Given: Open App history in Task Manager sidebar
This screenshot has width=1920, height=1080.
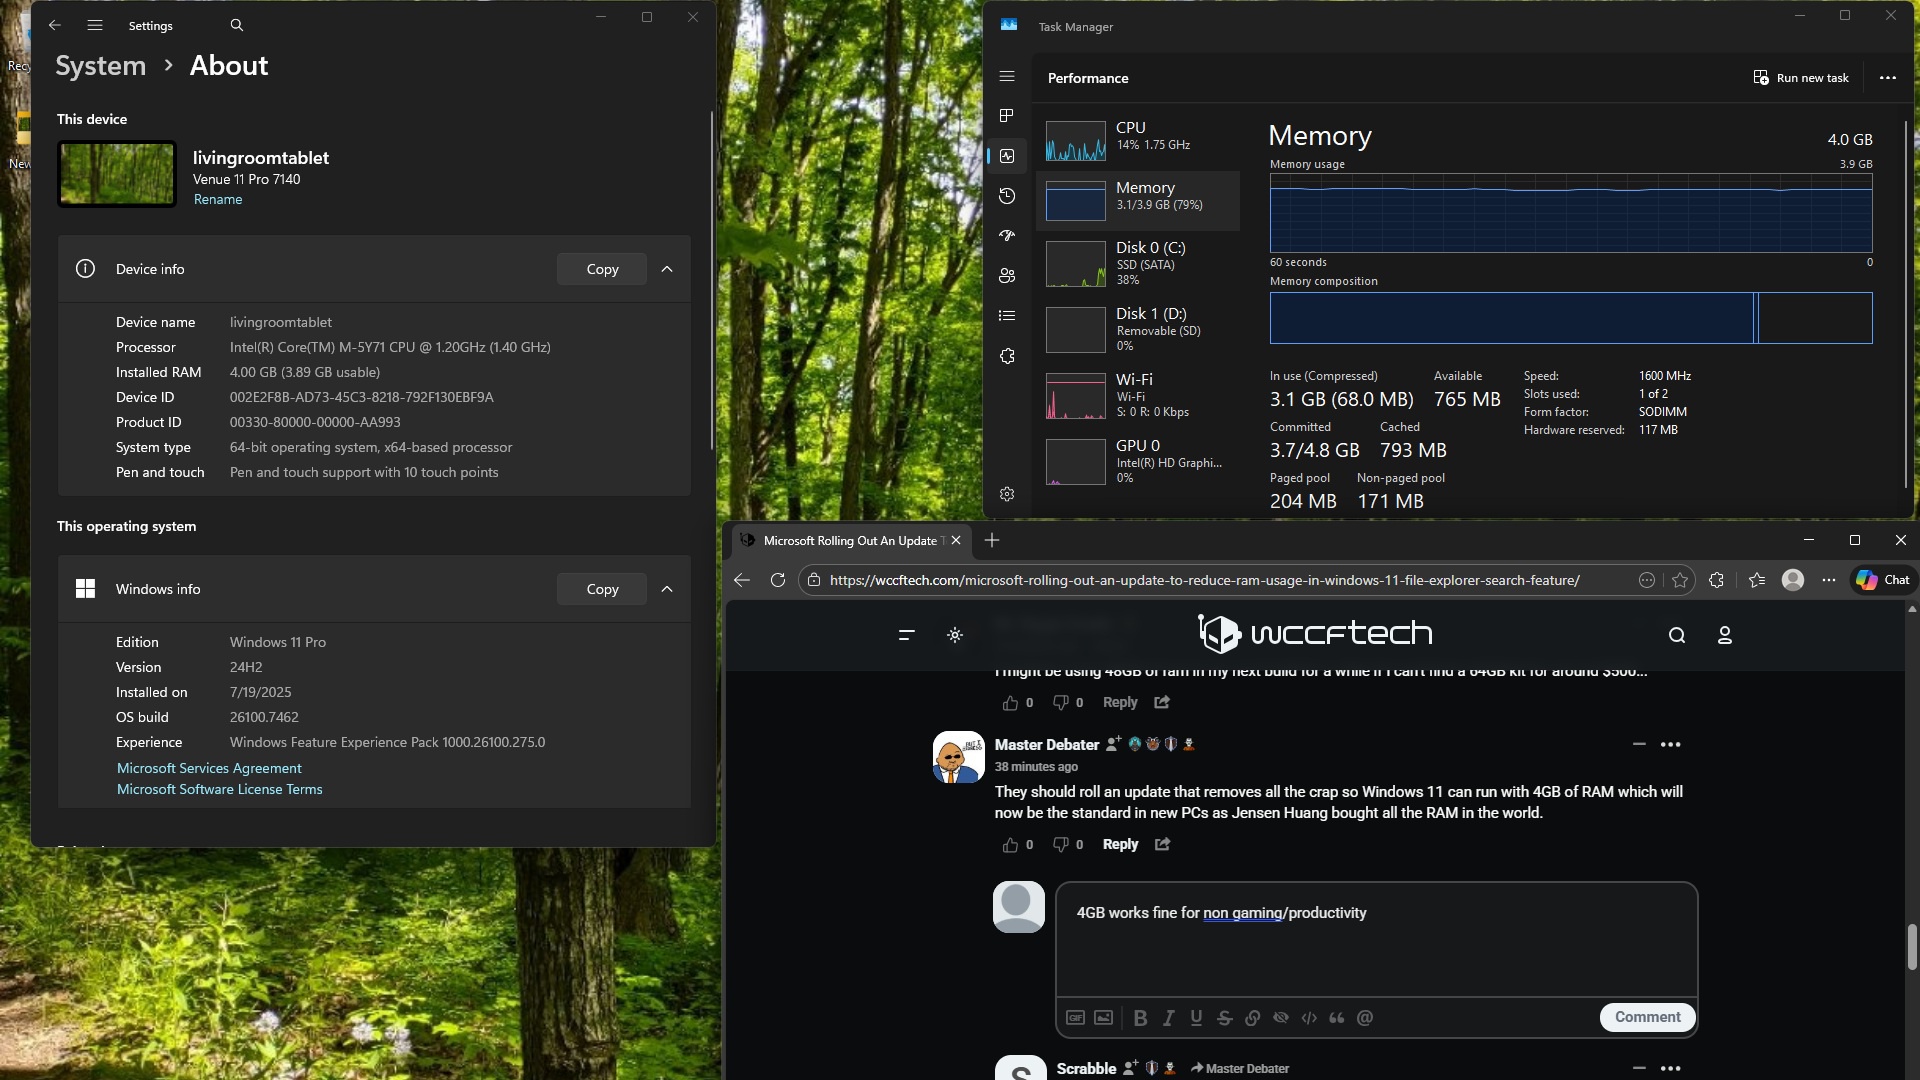Looking at the screenshot, I should 1007,196.
